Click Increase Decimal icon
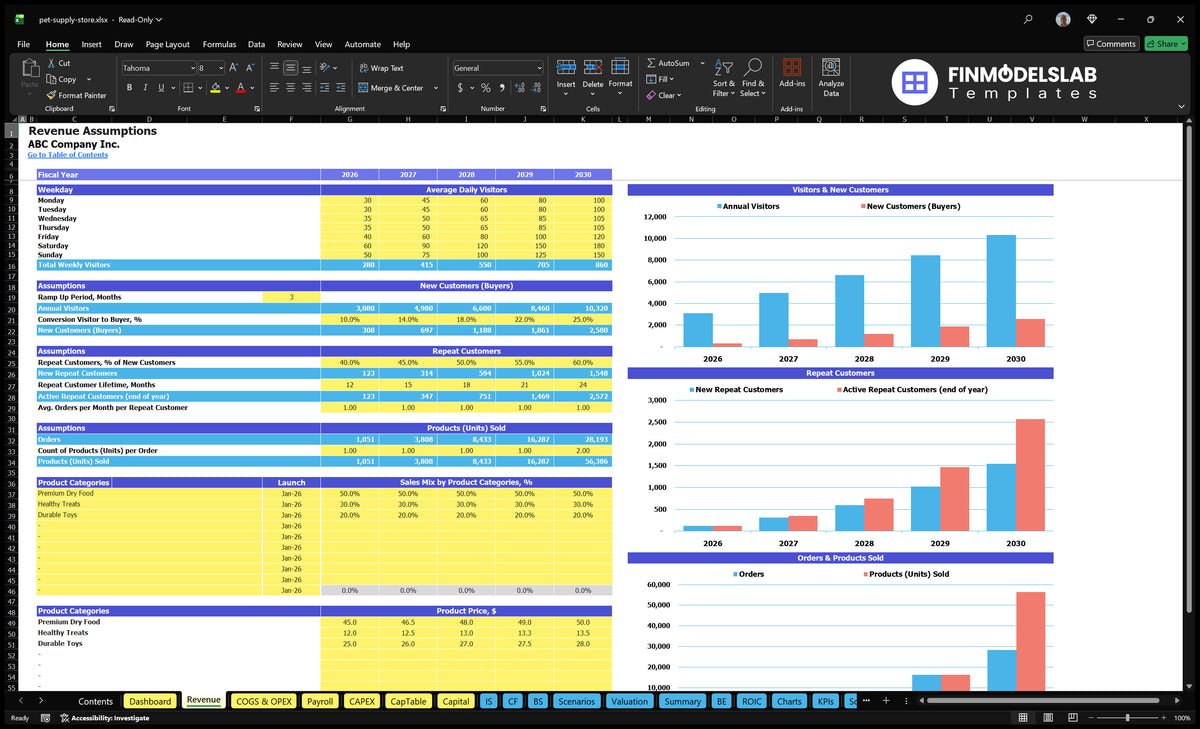1200x729 pixels. [x=520, y=88]
